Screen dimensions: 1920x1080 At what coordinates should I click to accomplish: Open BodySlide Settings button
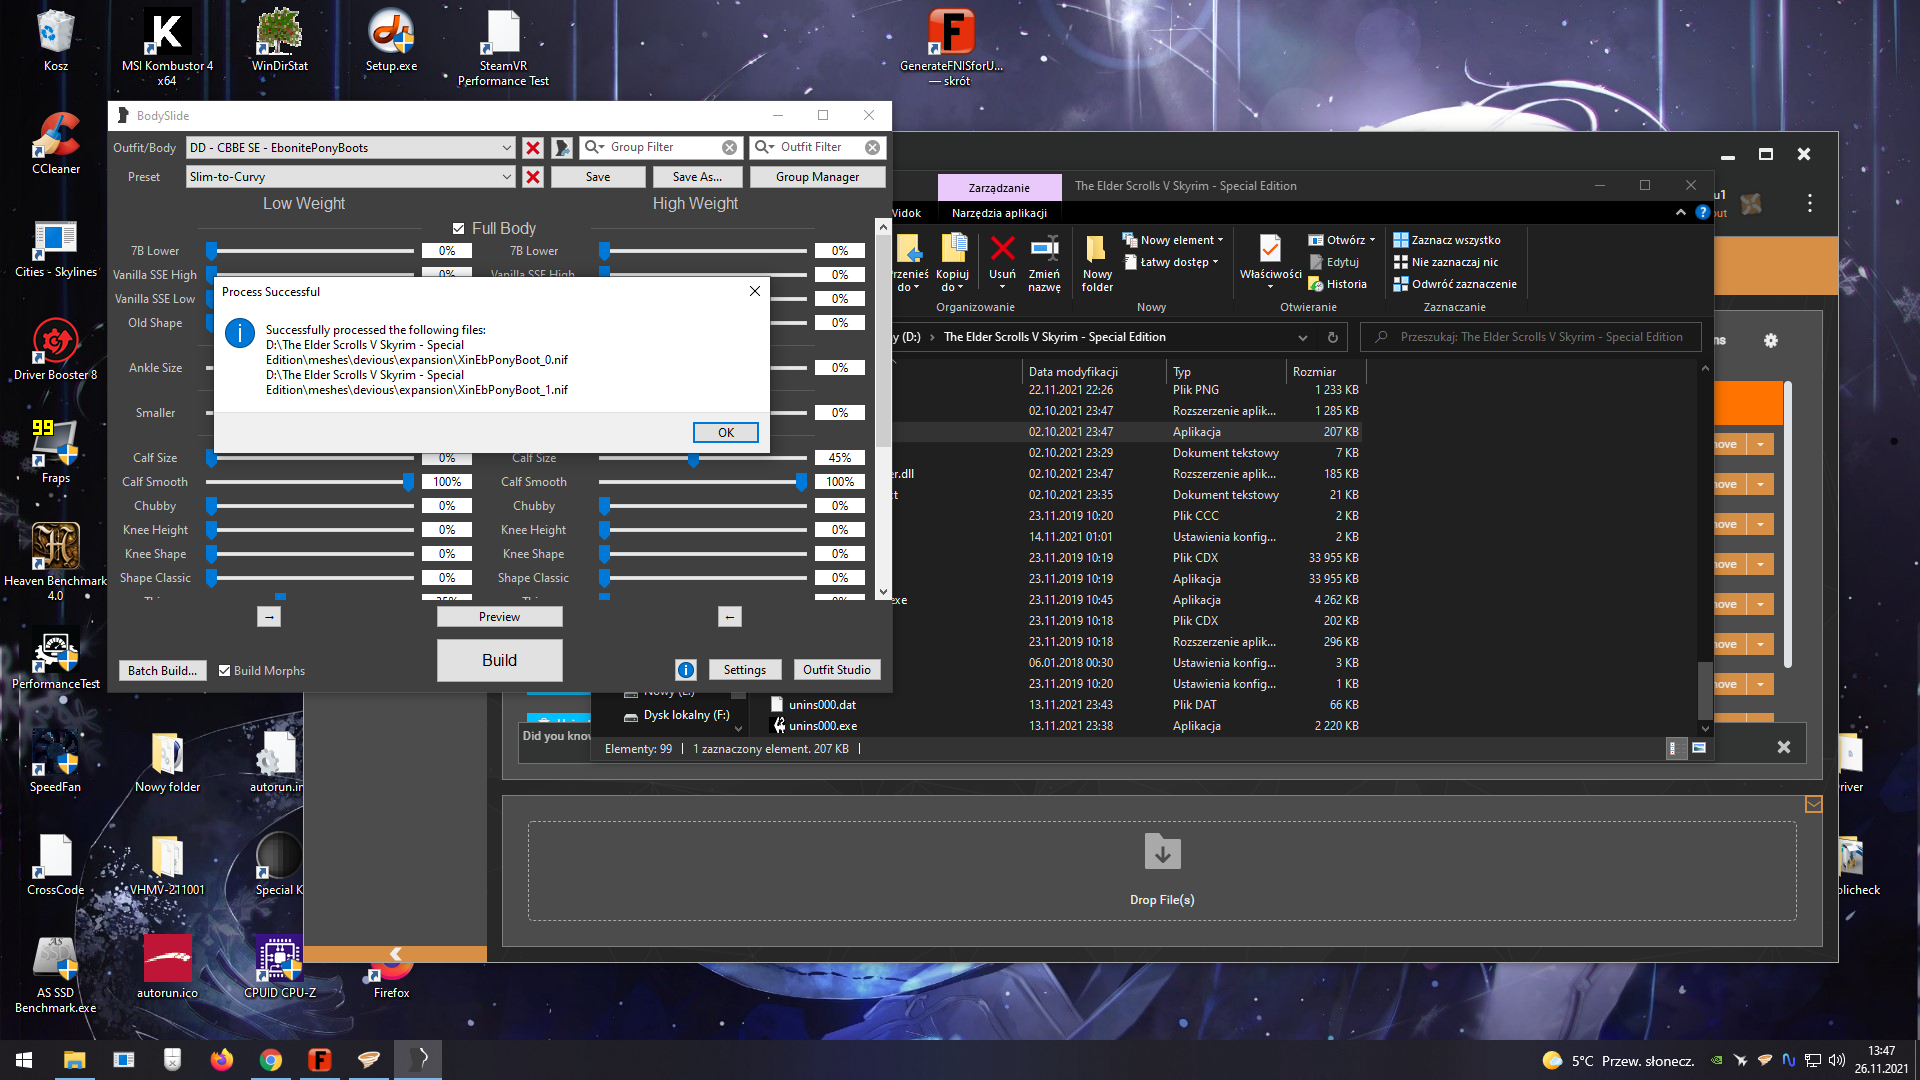pyautogui.click(x=745, y=670)
